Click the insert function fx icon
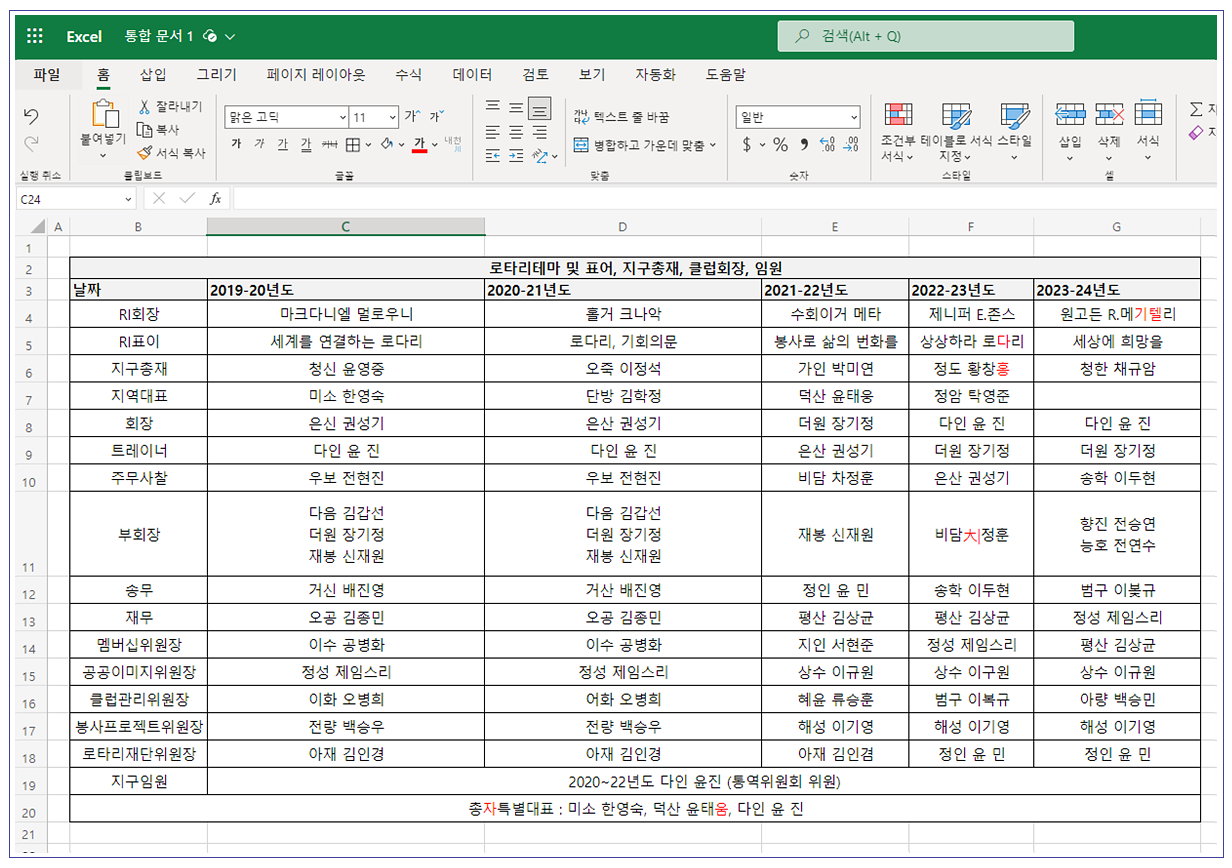 [215, 198]
